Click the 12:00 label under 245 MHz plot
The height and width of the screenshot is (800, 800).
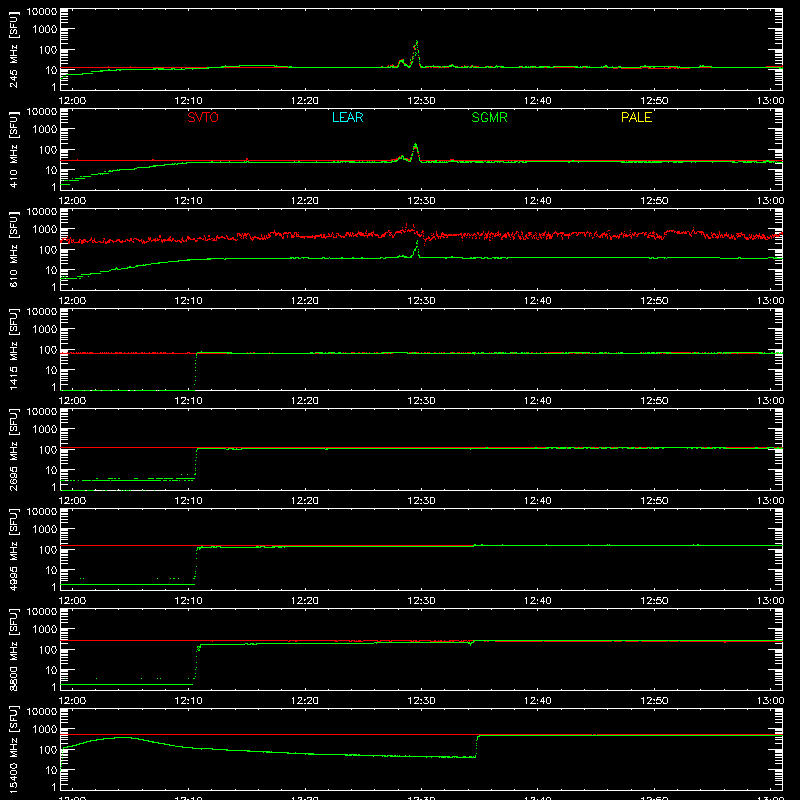click(x=72, y=101)
